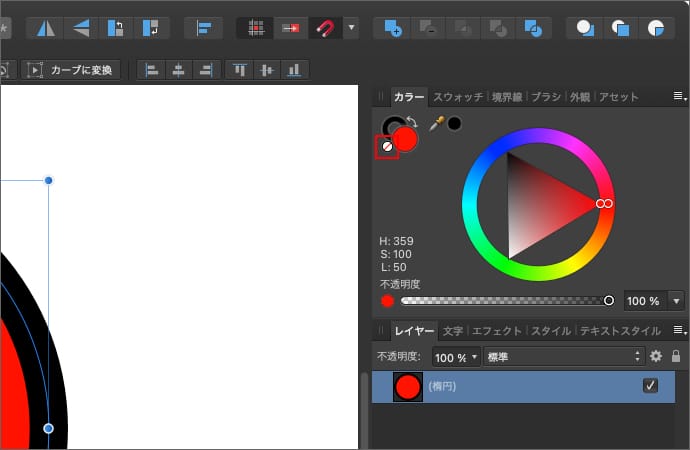This screenshot has width=690, height=450.
Task: Click the align left icon
Action: point(152,70)
